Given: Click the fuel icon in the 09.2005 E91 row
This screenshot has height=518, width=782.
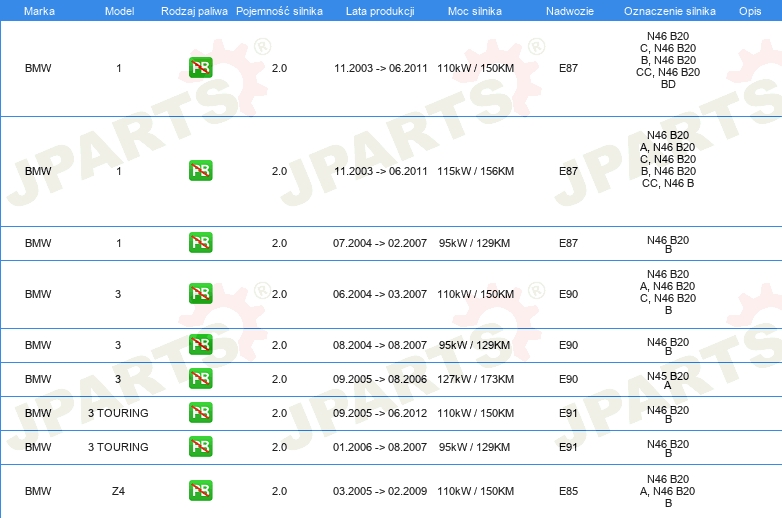Looking at the screenshot, I should click(200, 413).
